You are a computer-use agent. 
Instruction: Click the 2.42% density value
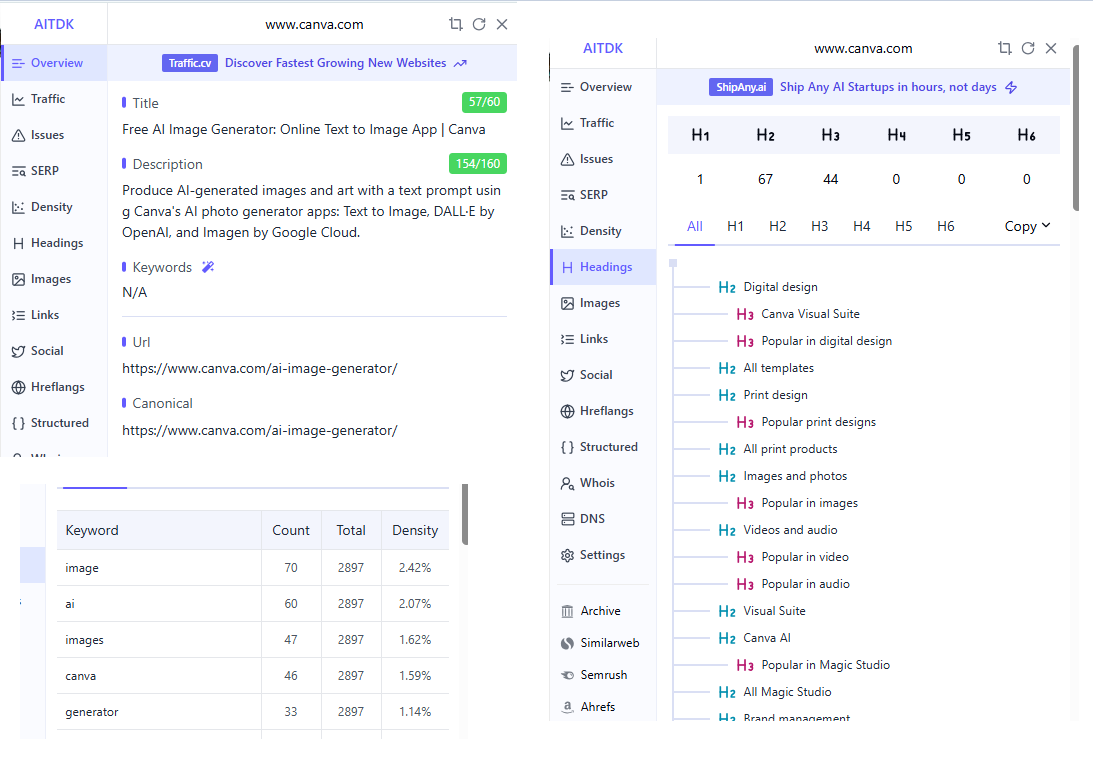(415, 568)
